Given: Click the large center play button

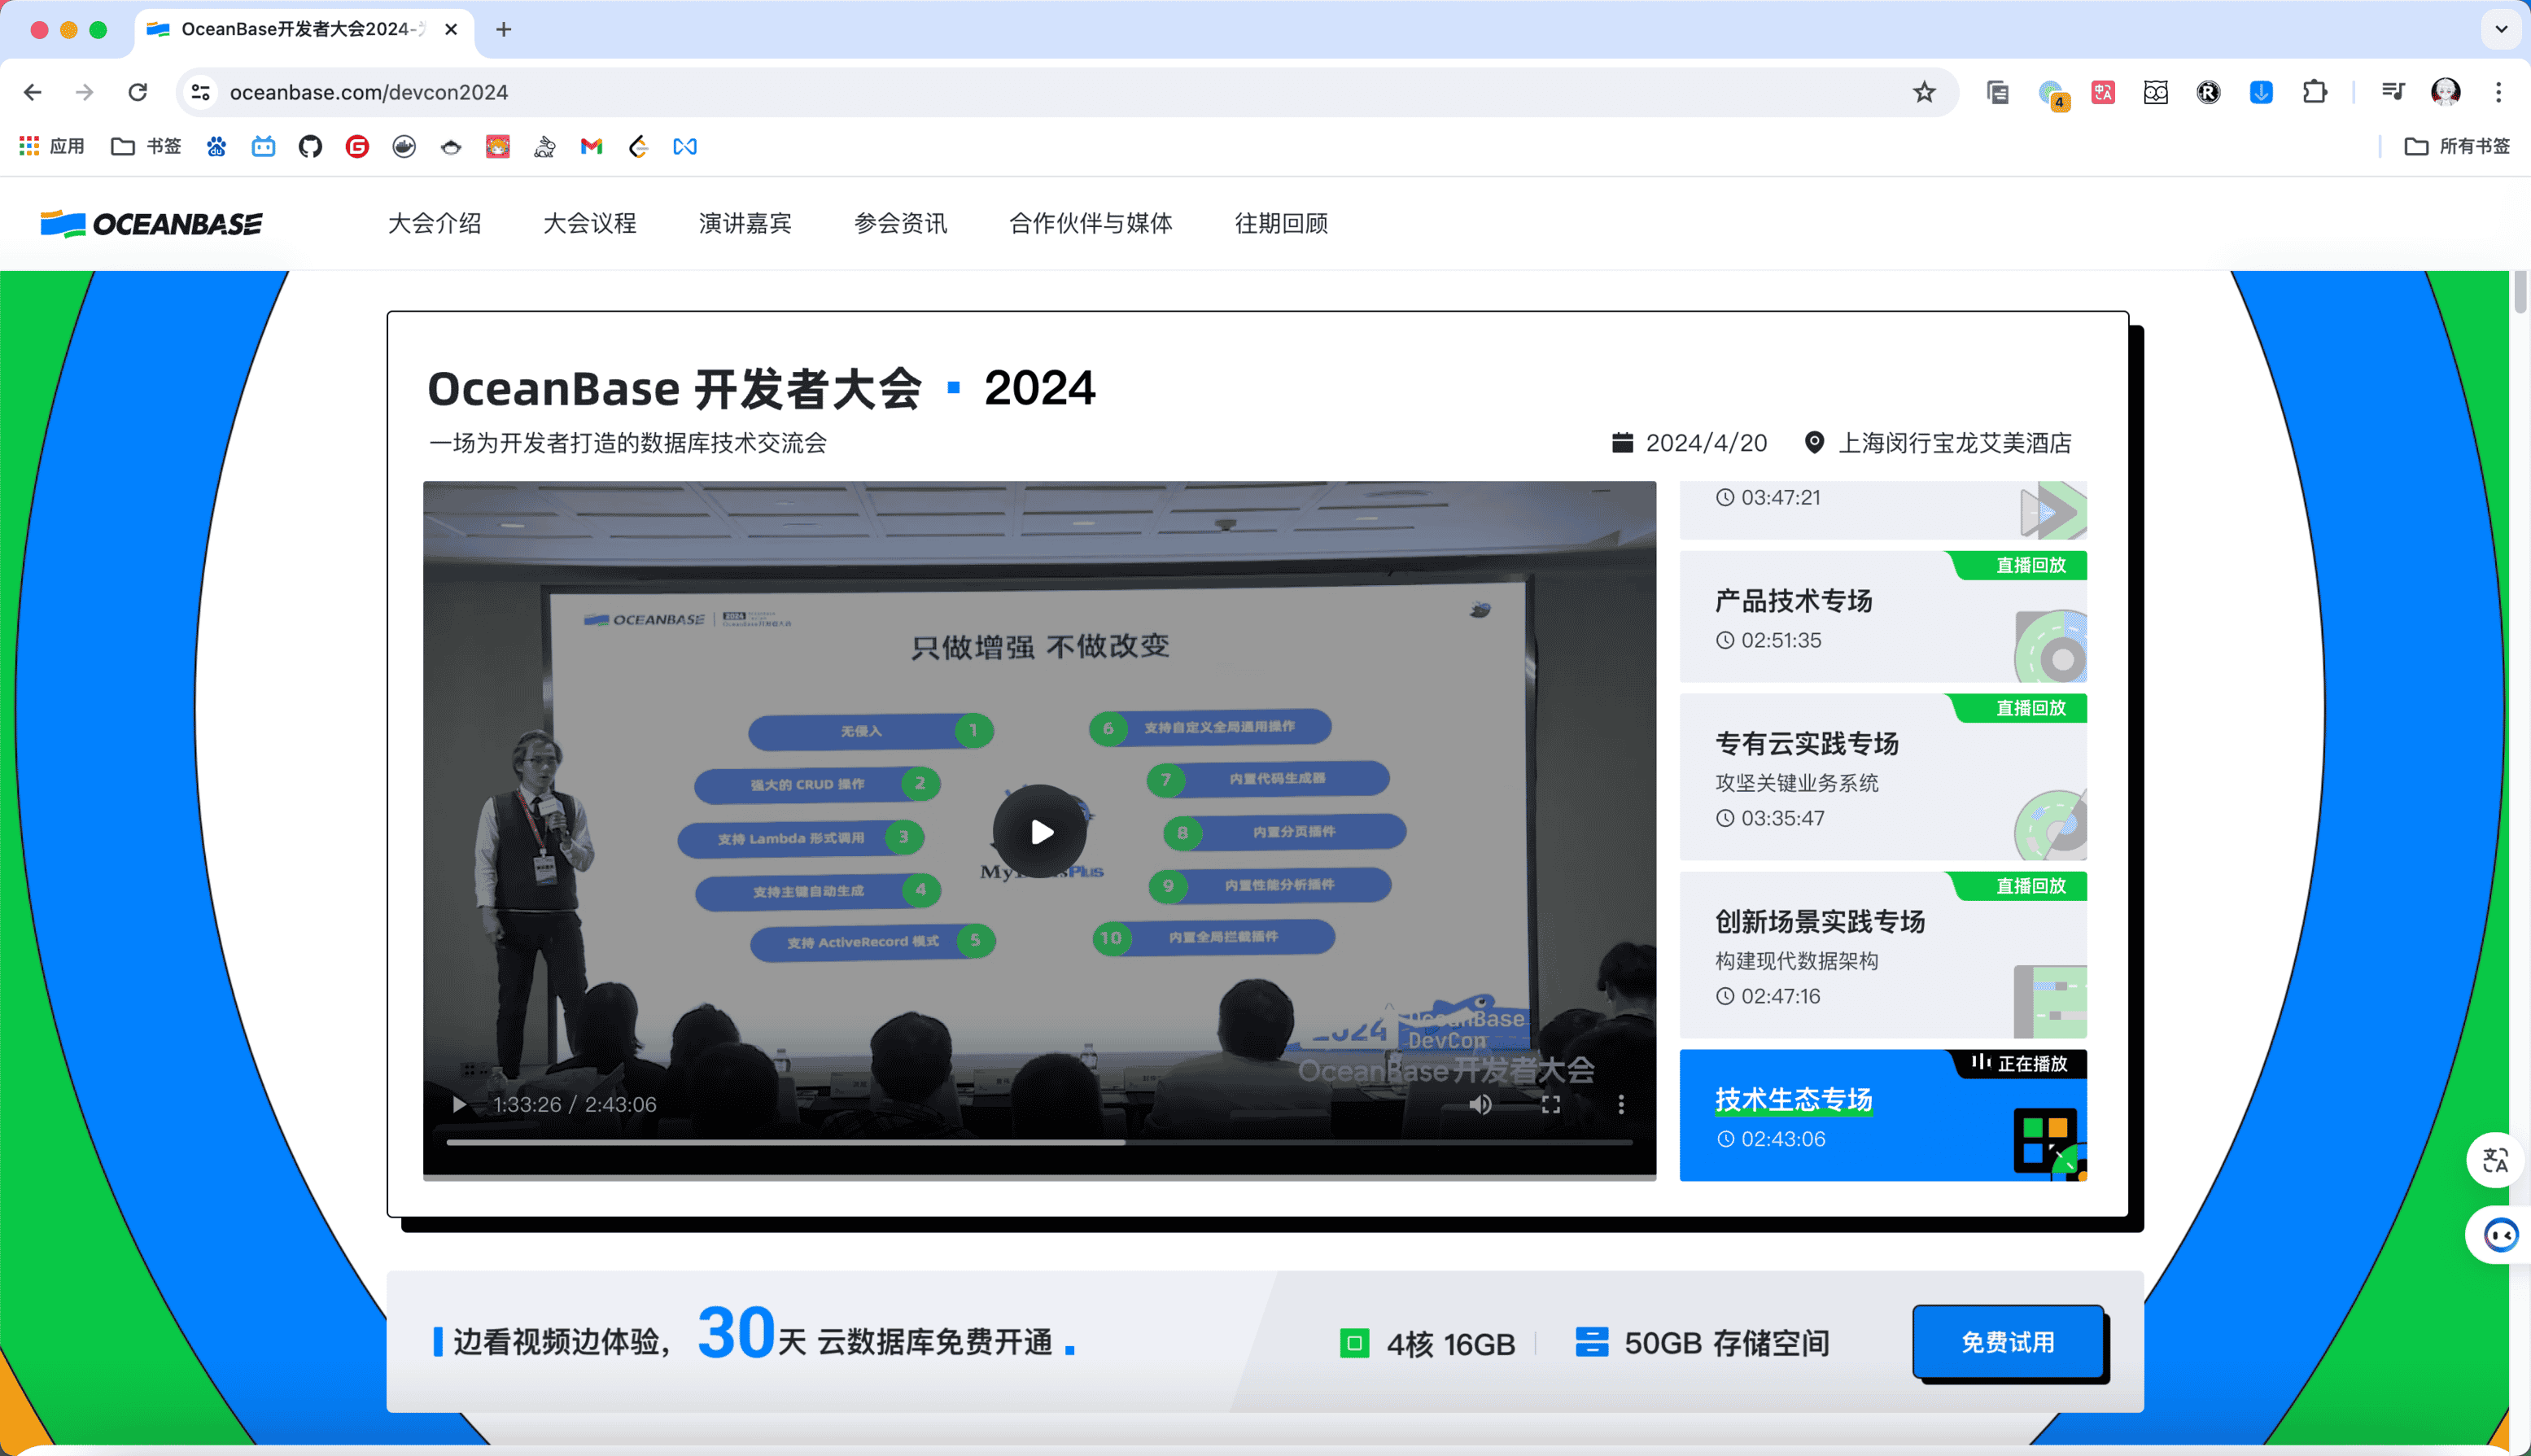Looking at the screenshot, I should click(x=1040, y=832).
